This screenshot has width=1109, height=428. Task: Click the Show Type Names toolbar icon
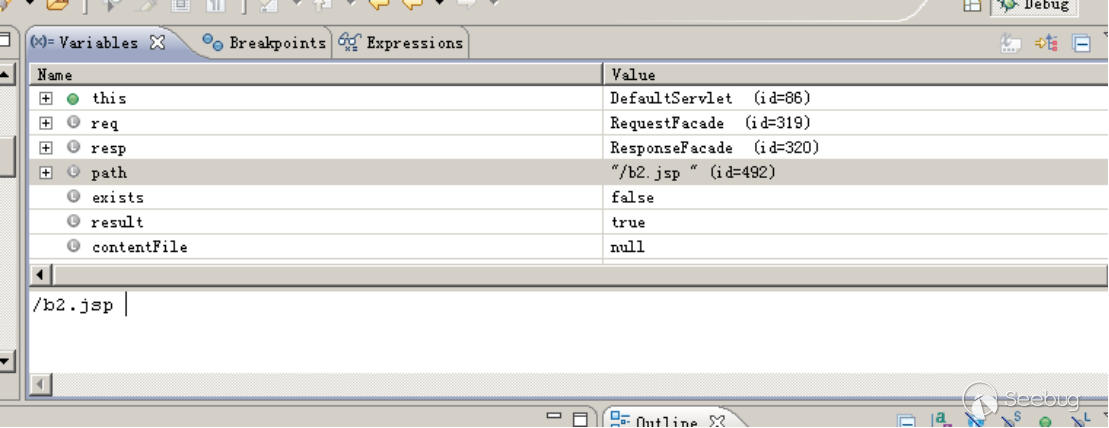pos(1011,44)
